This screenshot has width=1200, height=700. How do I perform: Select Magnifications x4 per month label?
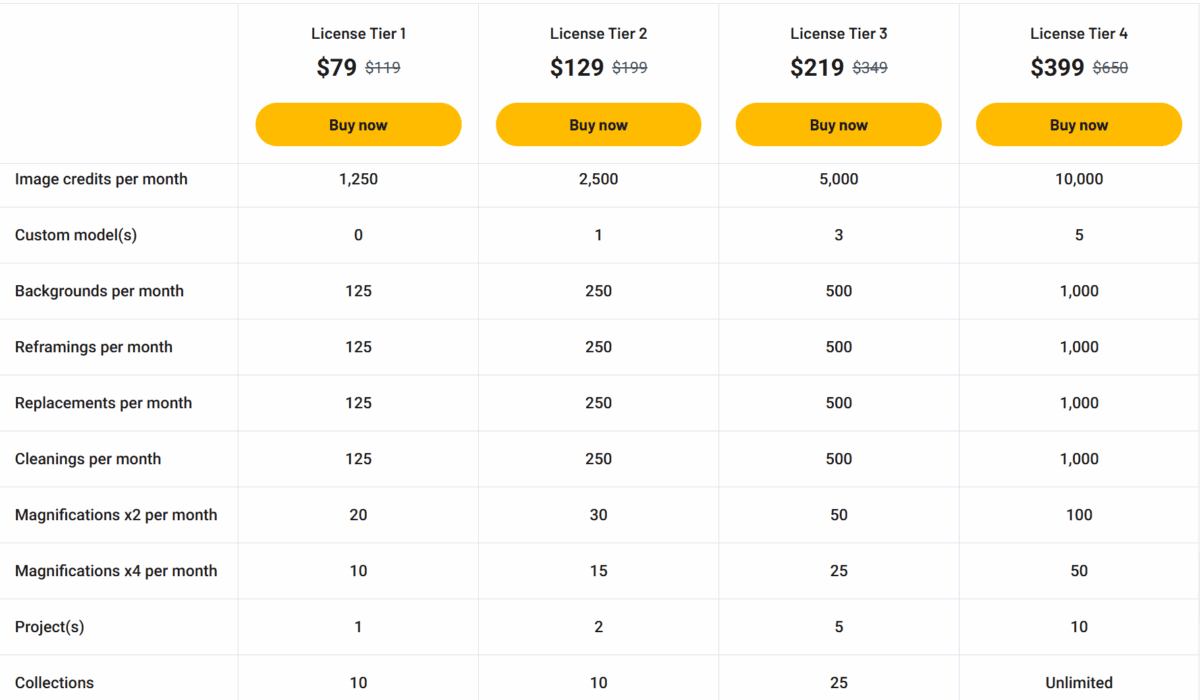click(x=116, y=571)
